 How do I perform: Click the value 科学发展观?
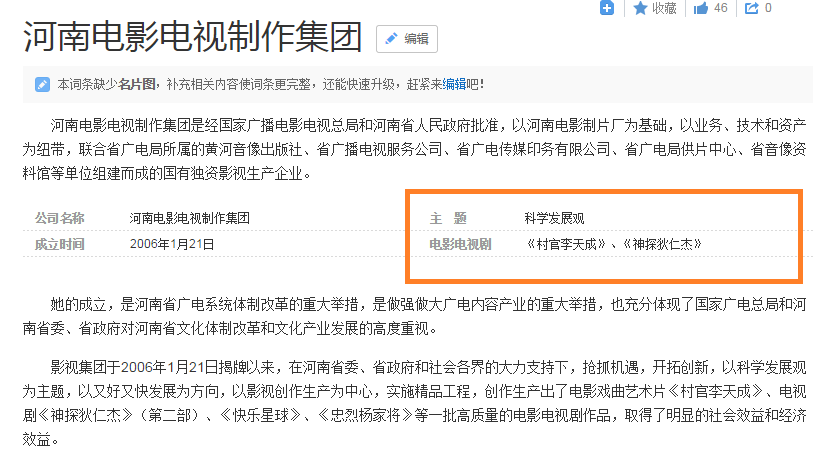554,218
